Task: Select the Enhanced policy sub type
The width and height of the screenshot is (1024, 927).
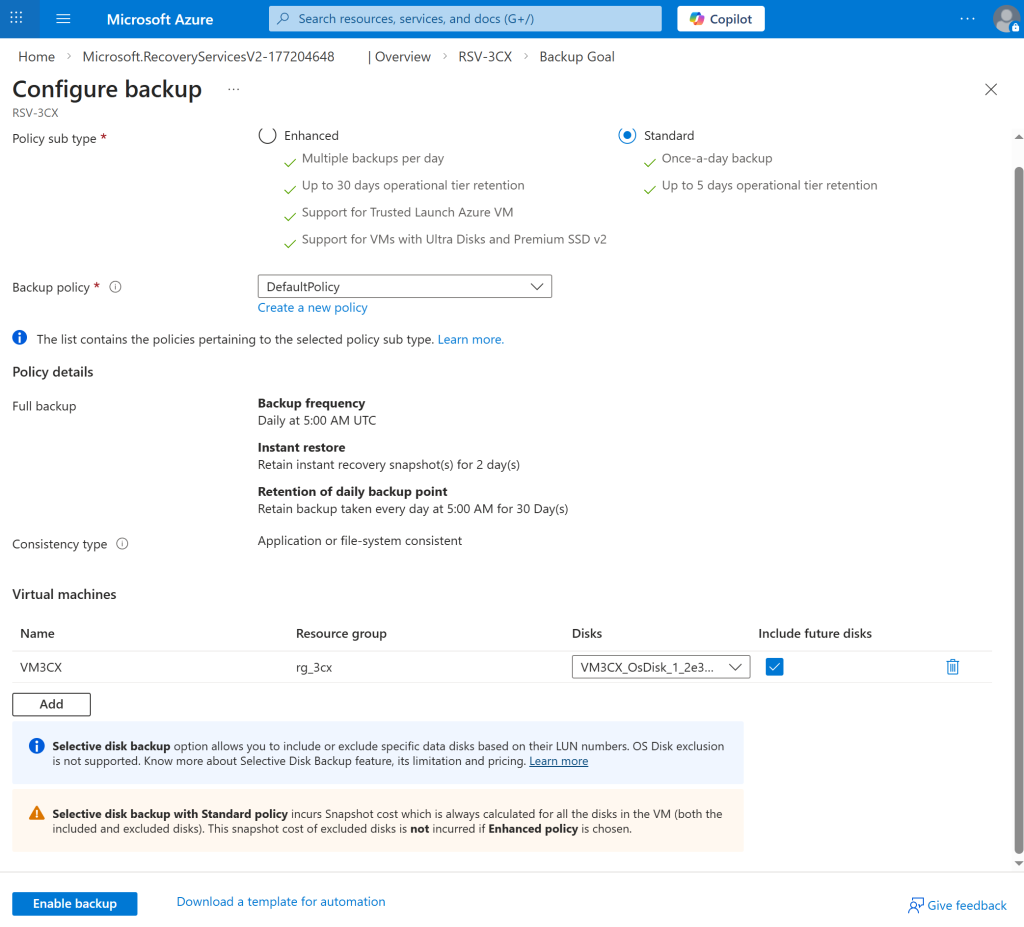Action: click(267, 136)
